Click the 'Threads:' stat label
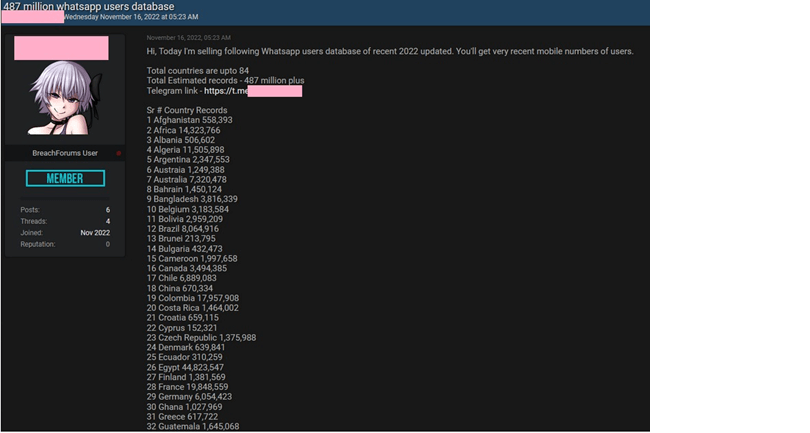Image resolution: width=810 pixels, height=433 pixels. tap(34, 221)
